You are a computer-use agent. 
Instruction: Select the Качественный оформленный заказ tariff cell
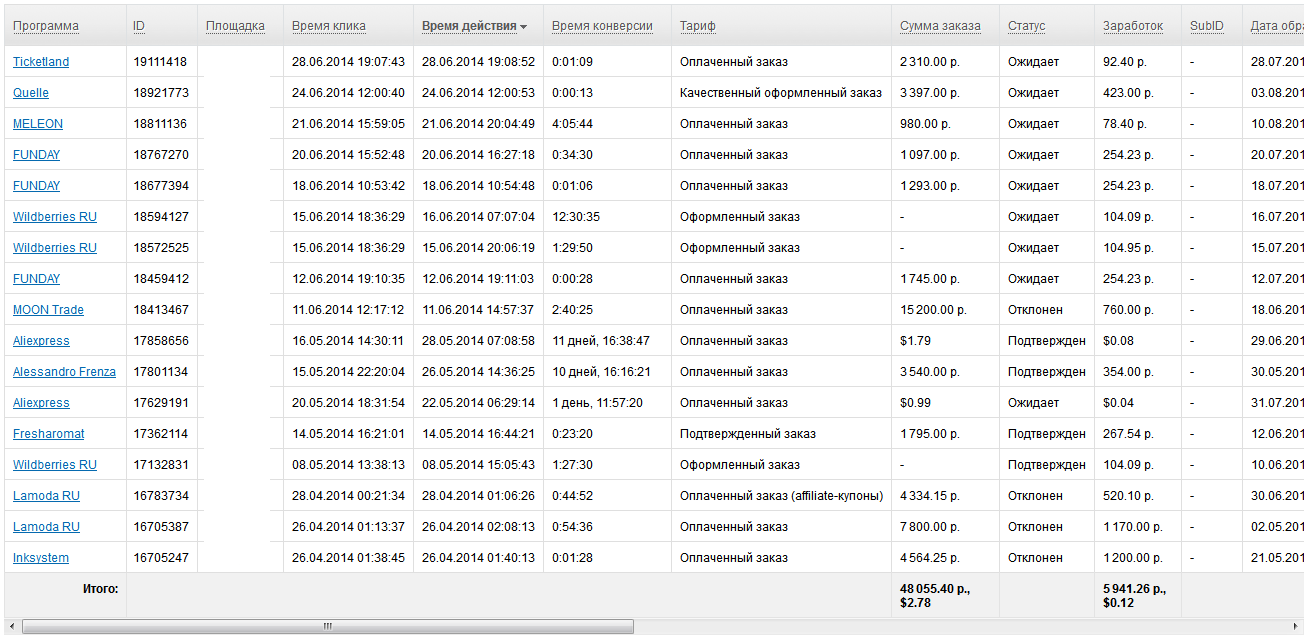(x=781, y=93)
